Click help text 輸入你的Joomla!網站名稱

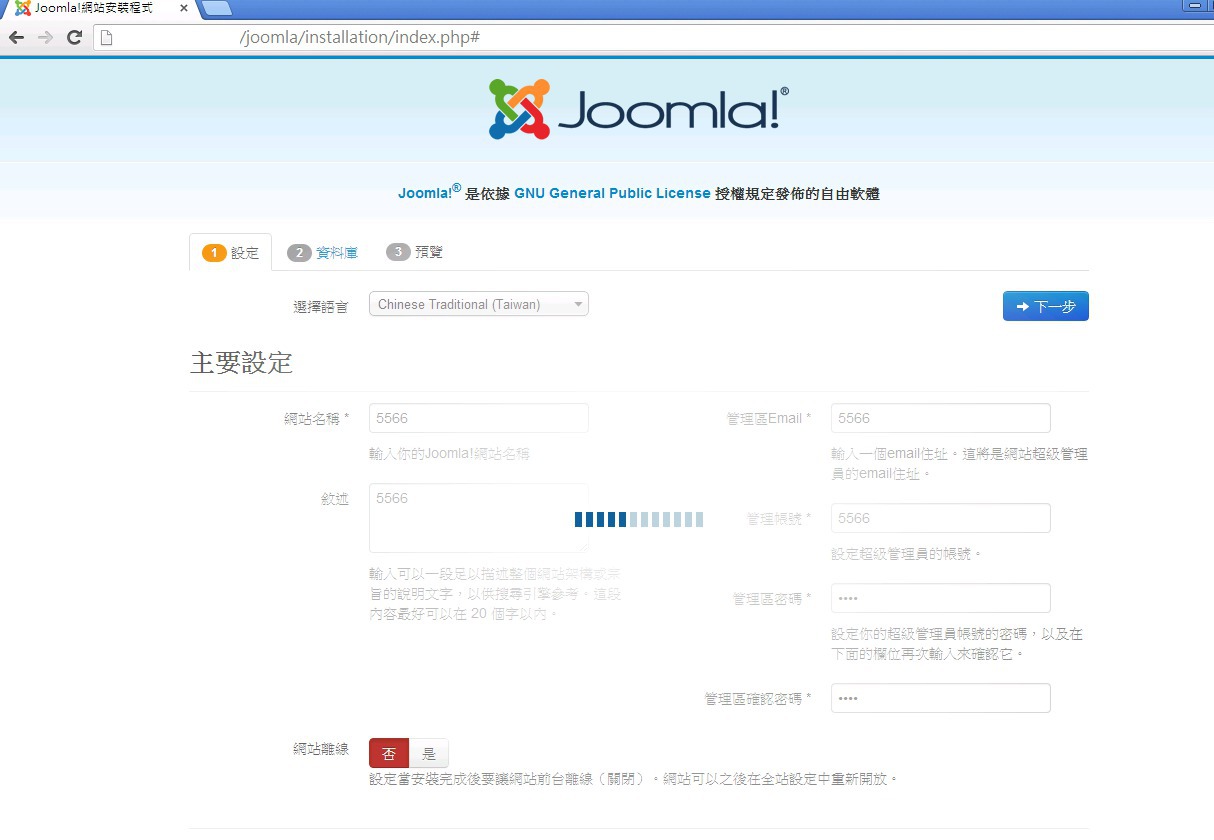click(x=449, y=454)
